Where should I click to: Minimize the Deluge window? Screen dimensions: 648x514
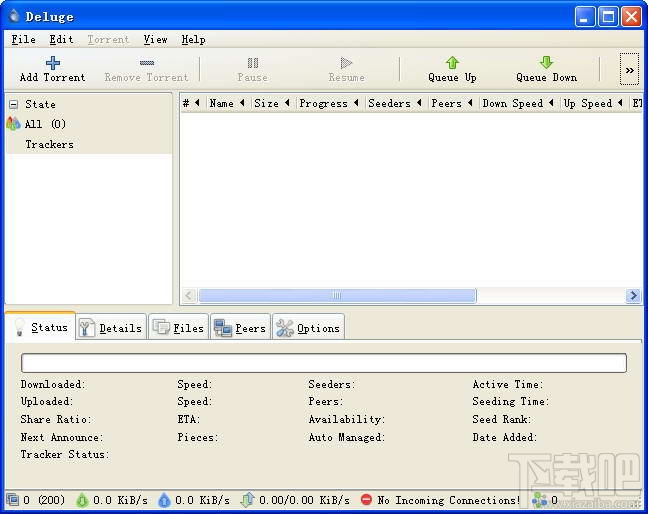(x=584, y=17)
